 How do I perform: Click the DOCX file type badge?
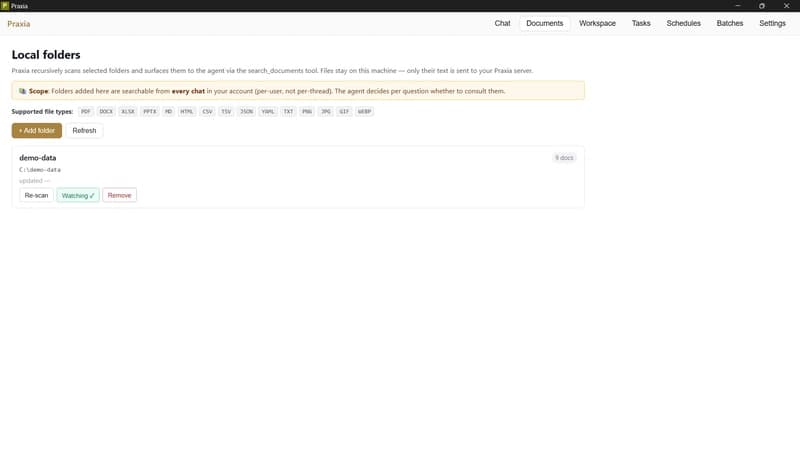click(106, 112)
